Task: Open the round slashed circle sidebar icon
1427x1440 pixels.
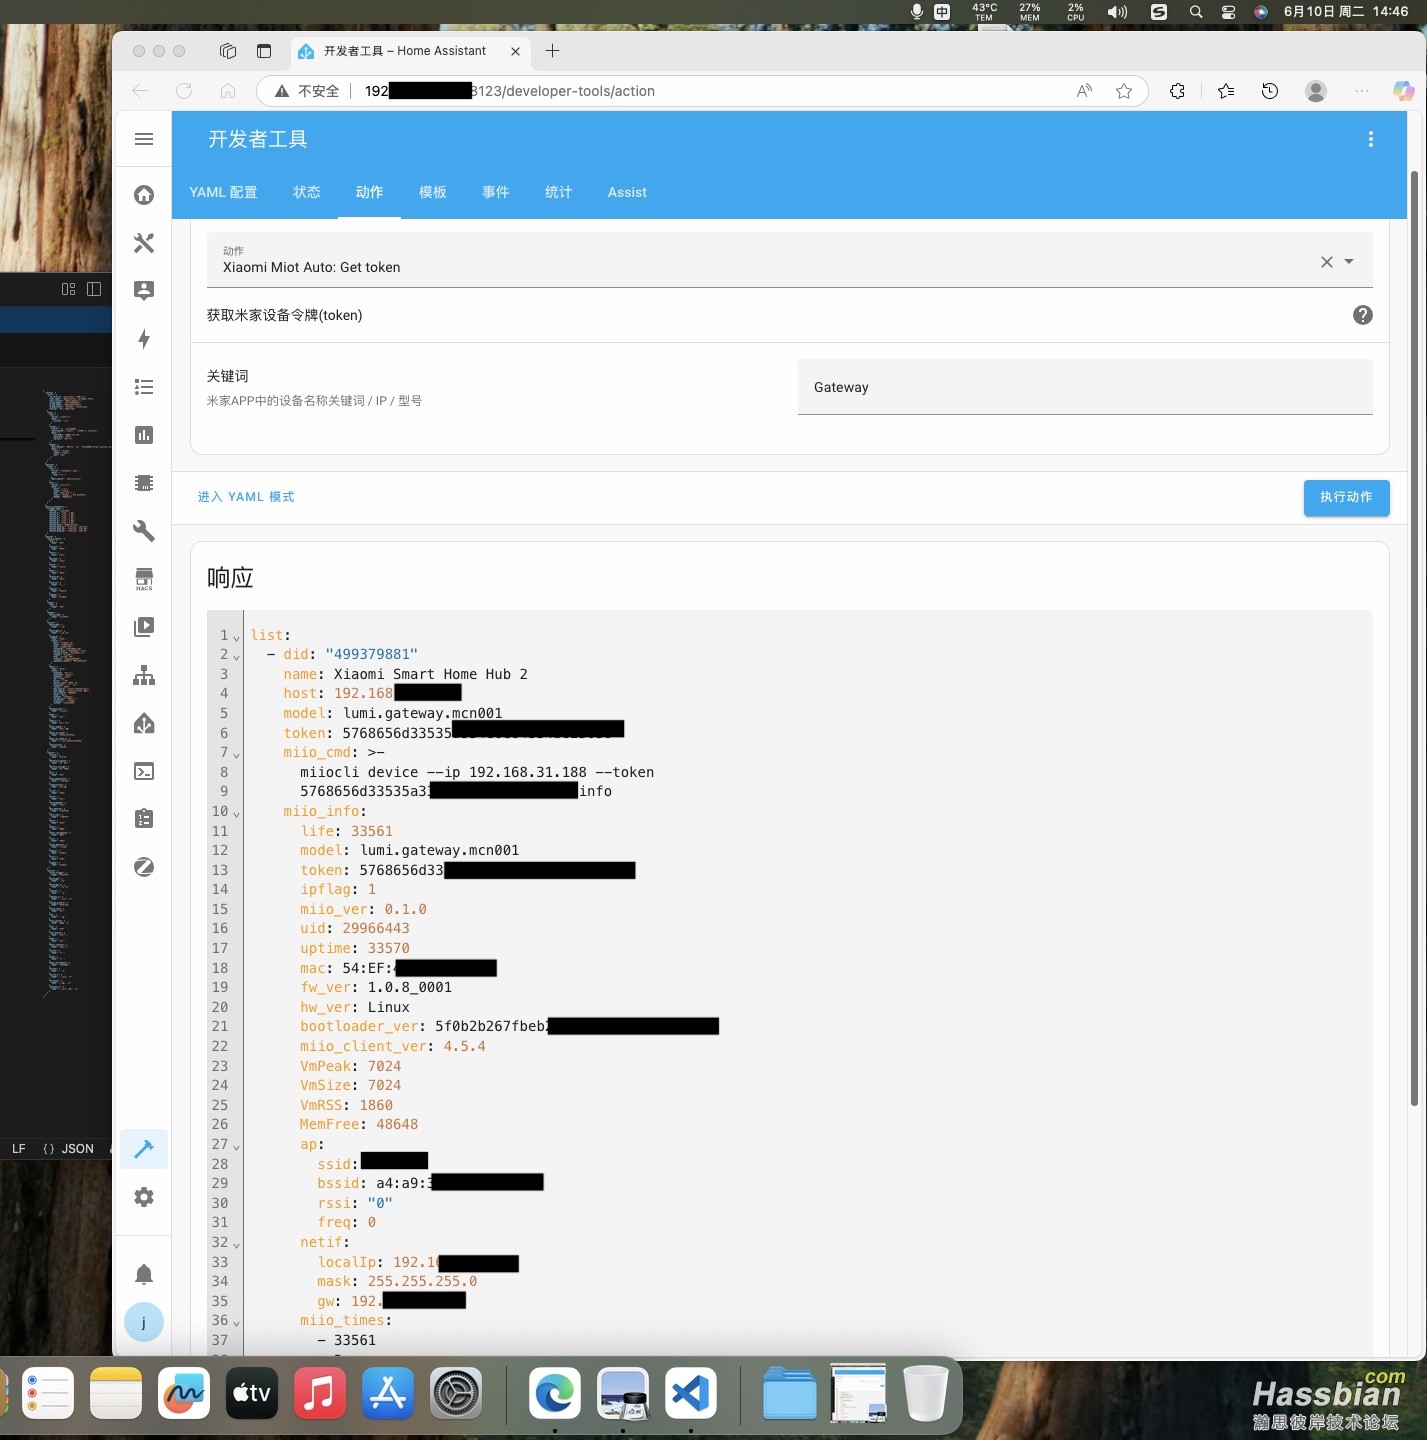Action: point(144,867)
